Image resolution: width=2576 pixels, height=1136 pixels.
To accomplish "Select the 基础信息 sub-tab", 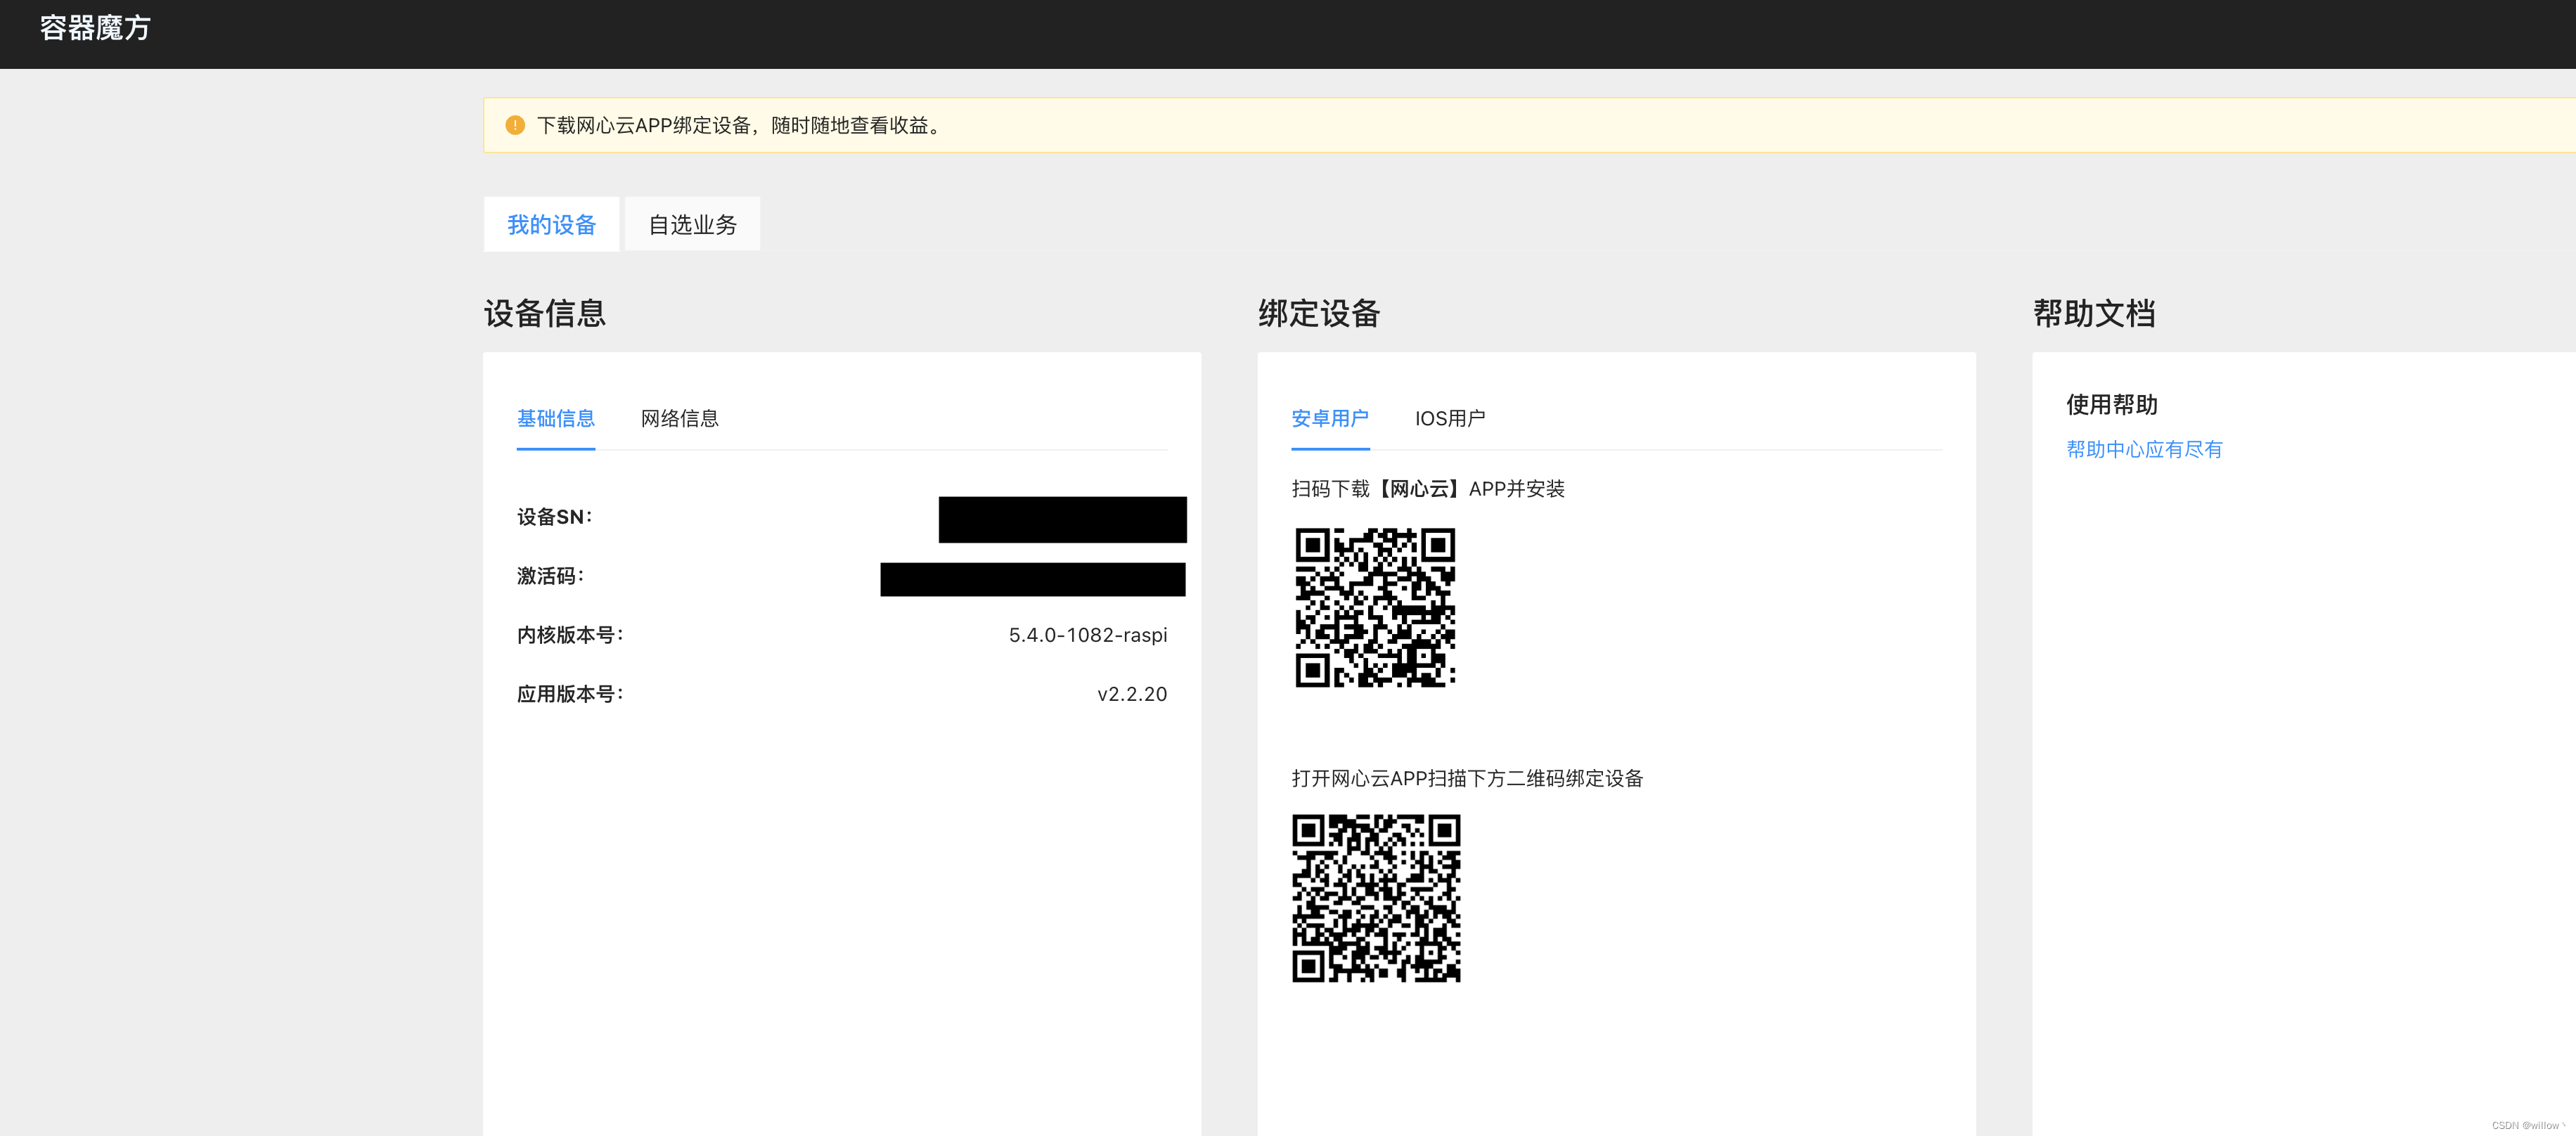I will [x=555, y=418].
